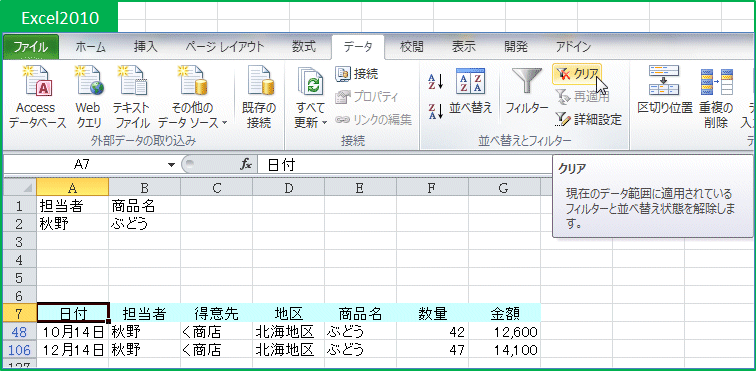Select column G header

pyautogui.click(x=504, y=188)
